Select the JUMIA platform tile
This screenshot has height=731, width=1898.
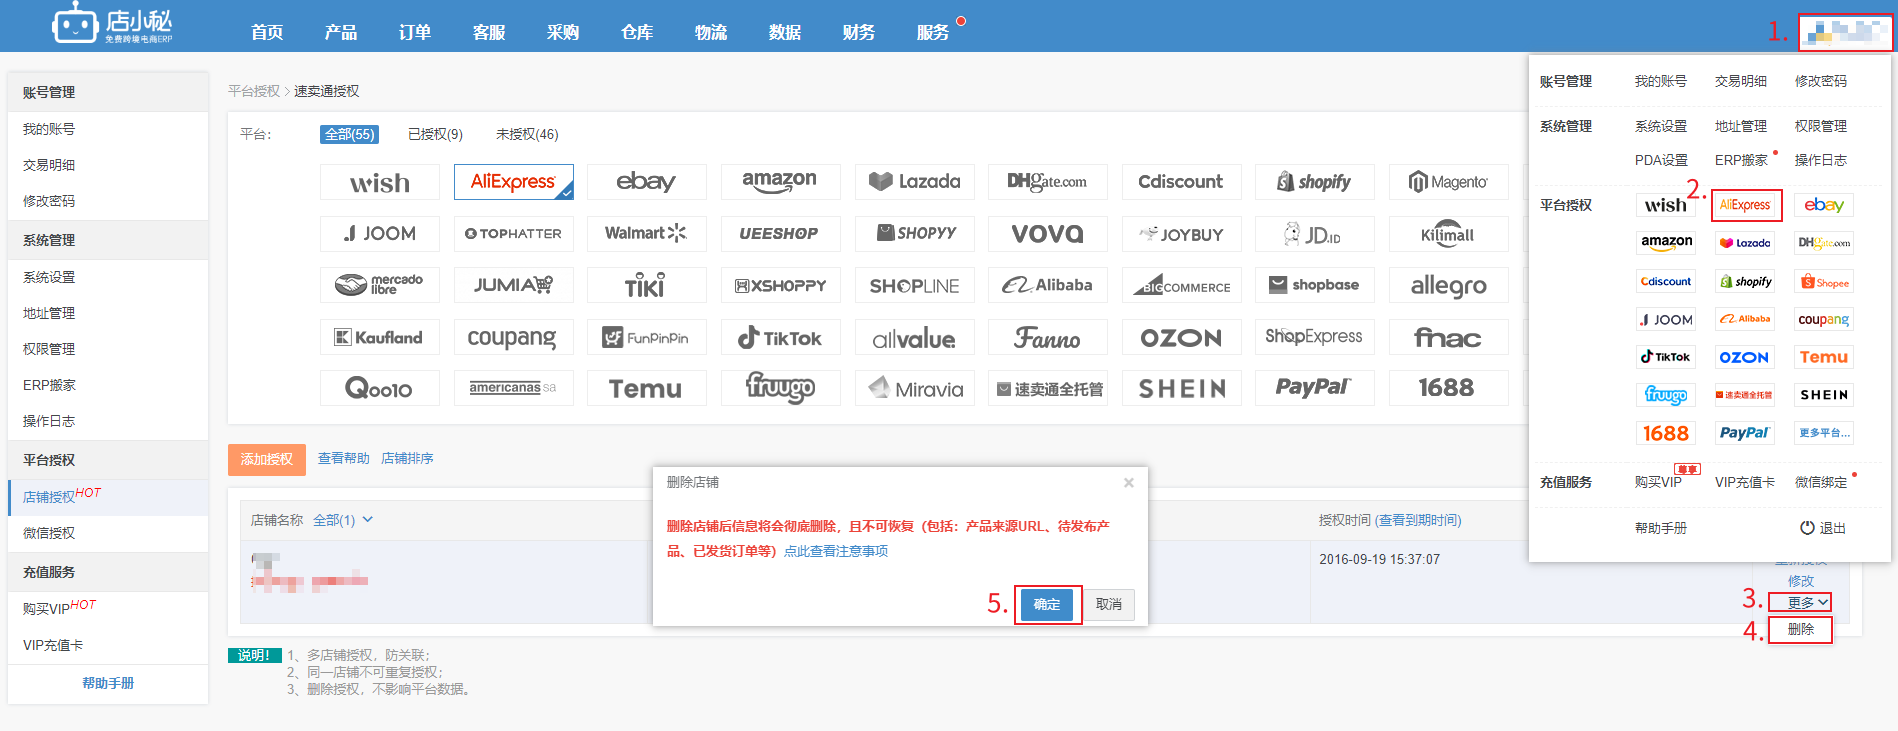[x=514, y=285]
